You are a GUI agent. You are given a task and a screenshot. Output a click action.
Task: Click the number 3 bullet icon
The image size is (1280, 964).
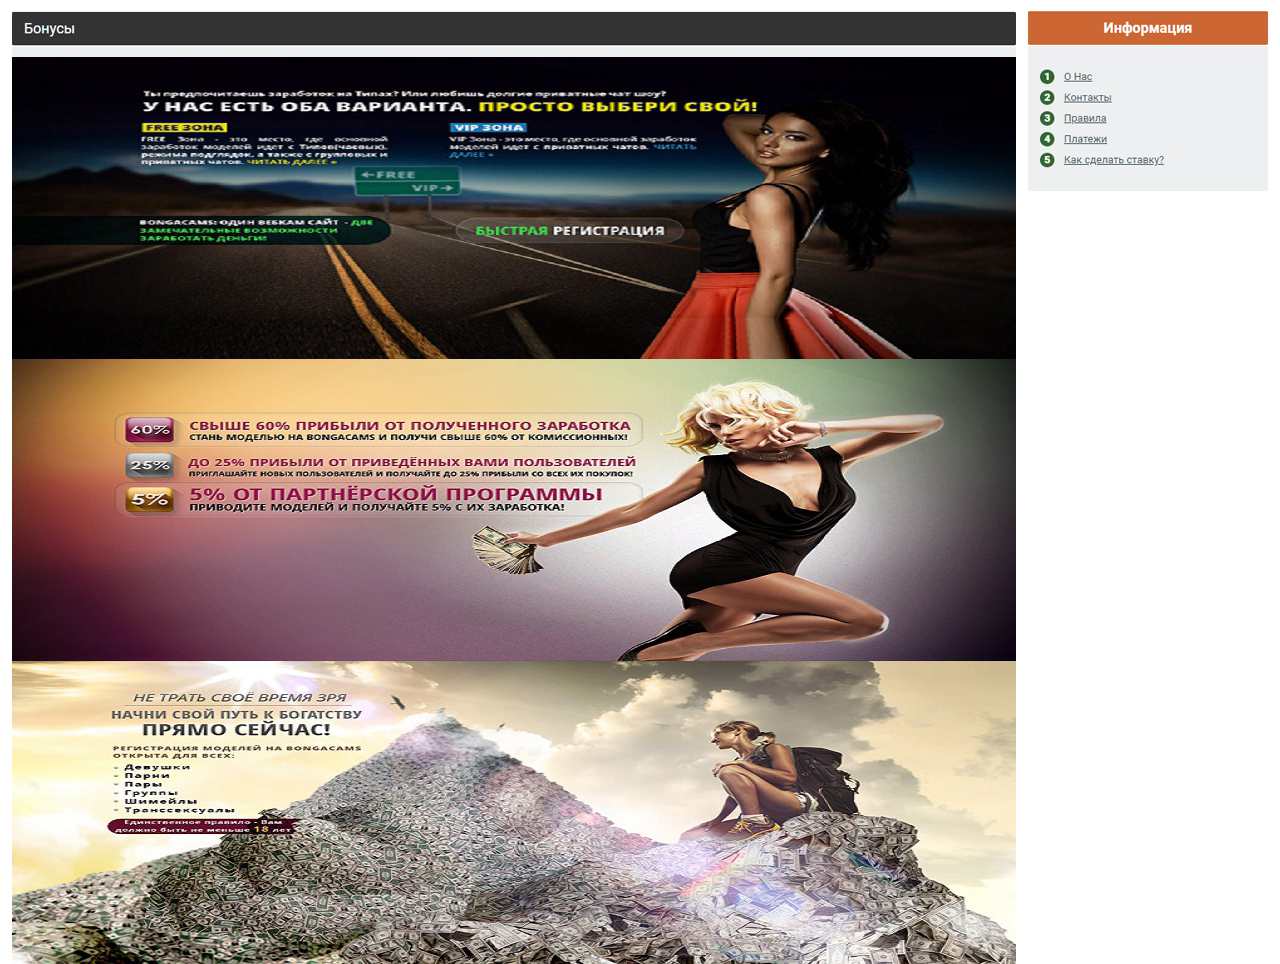pyautogui.click(x=1047, y=118)
